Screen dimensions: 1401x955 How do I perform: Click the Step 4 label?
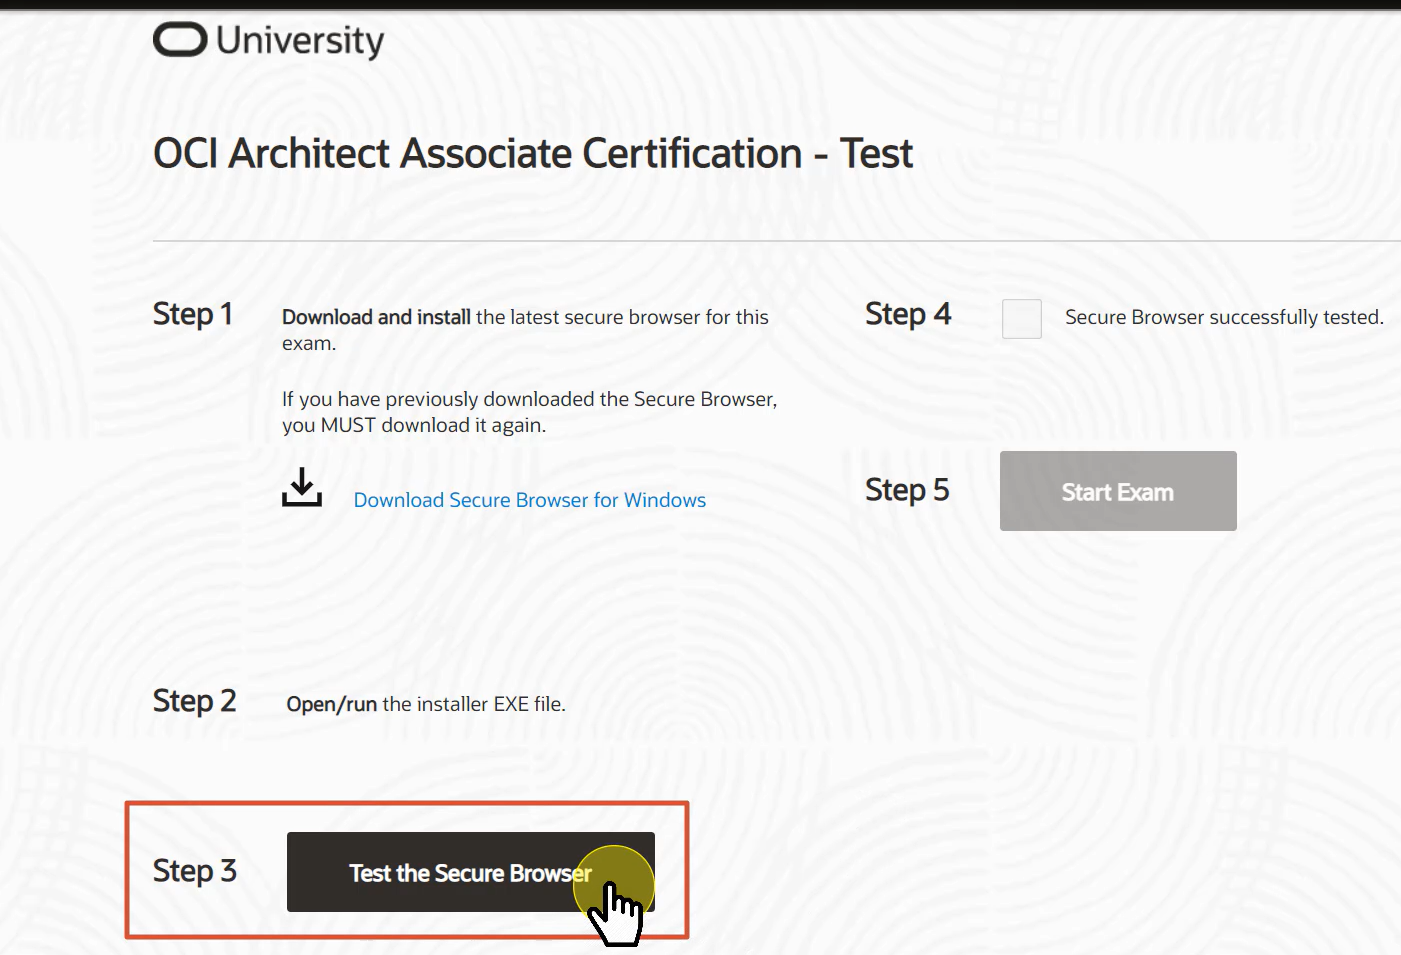coord(907,314)
